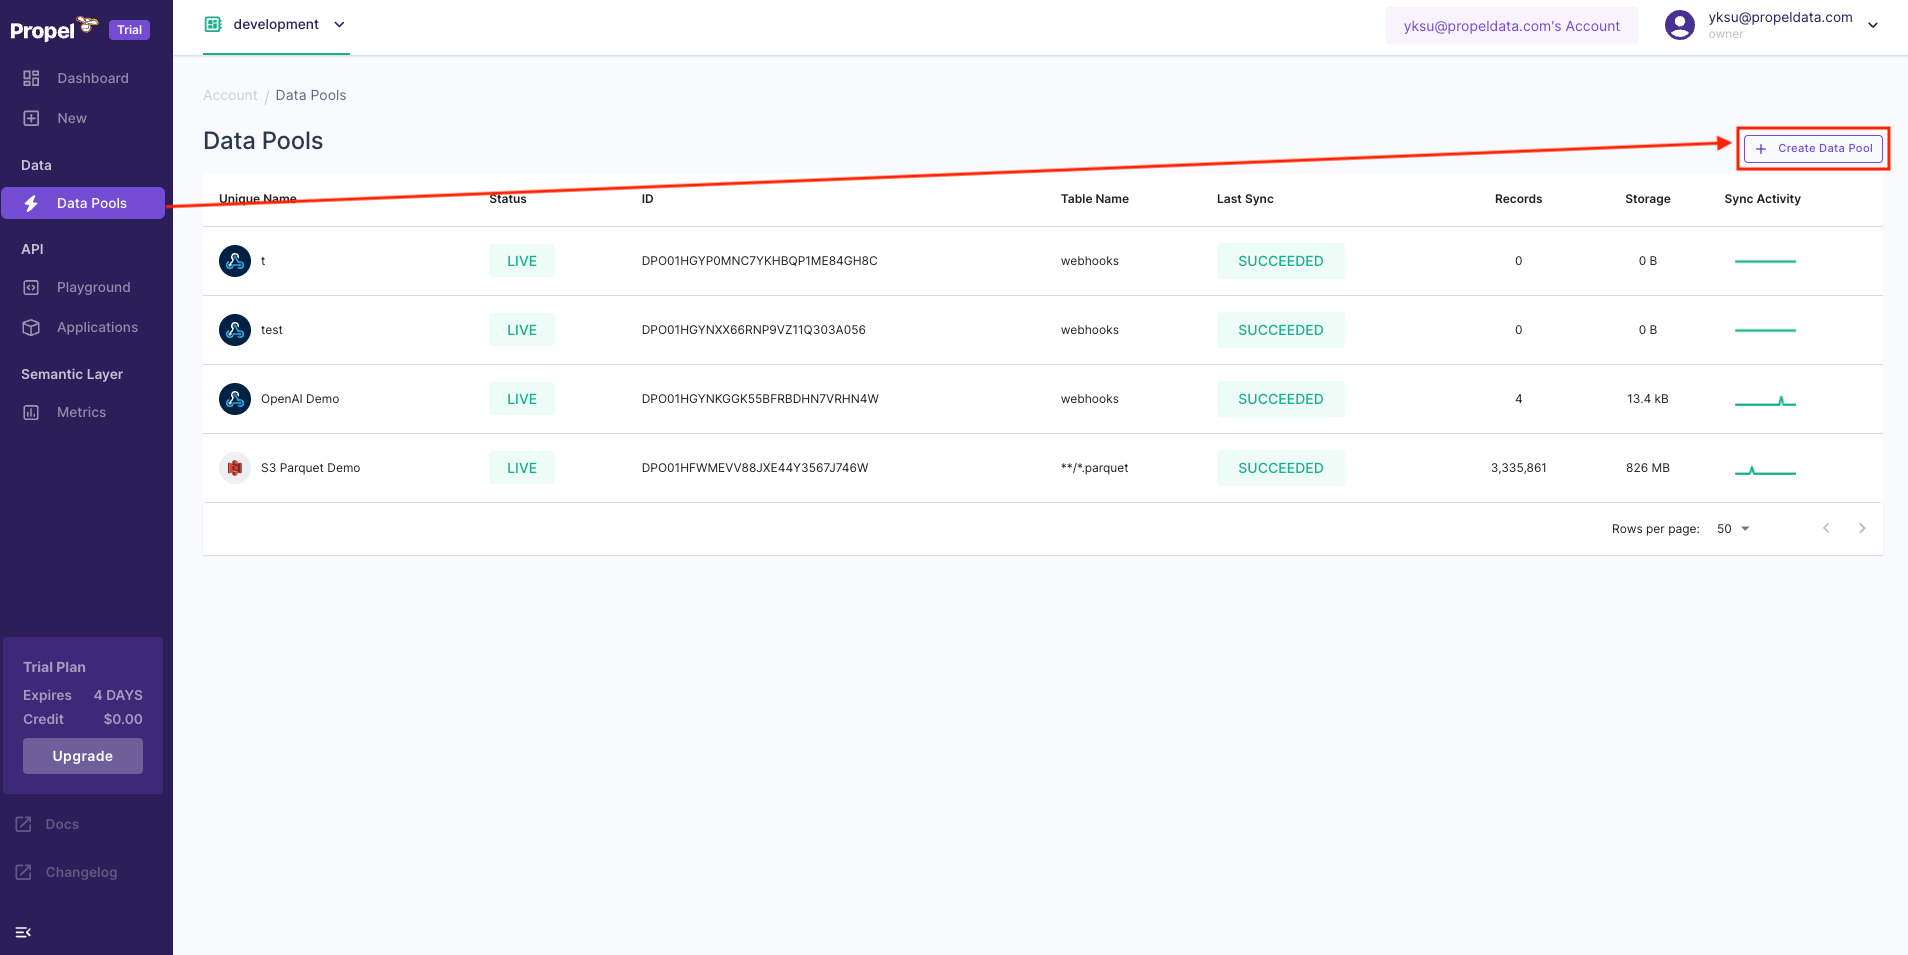This screenshot has height=955, width=1908.
Task: Click the Create Data Pool button
Action: (1811, 148)
